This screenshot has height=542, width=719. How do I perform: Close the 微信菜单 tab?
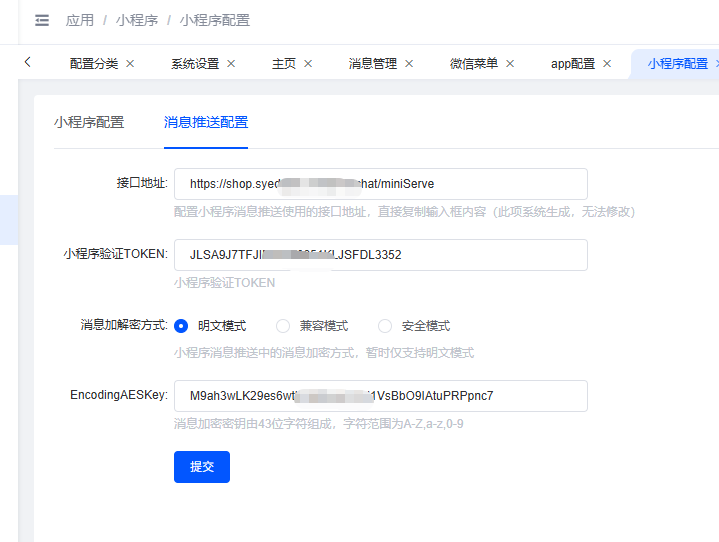(510, 63)
